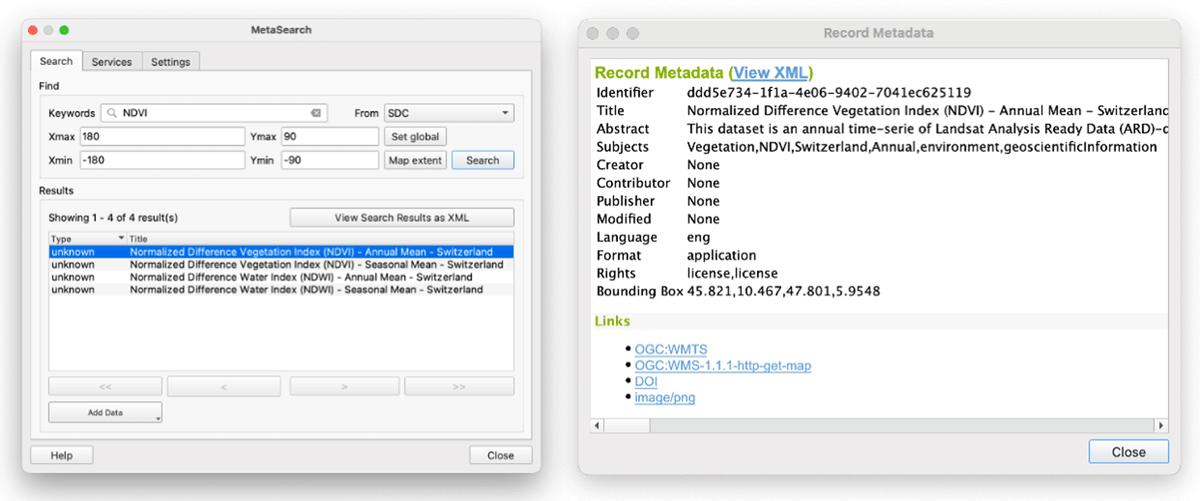Image resolution: width=1200 pixels, height=501 pixels.
Task: Open the From SDC catalog dropdown
Action: tap(448, 114)
